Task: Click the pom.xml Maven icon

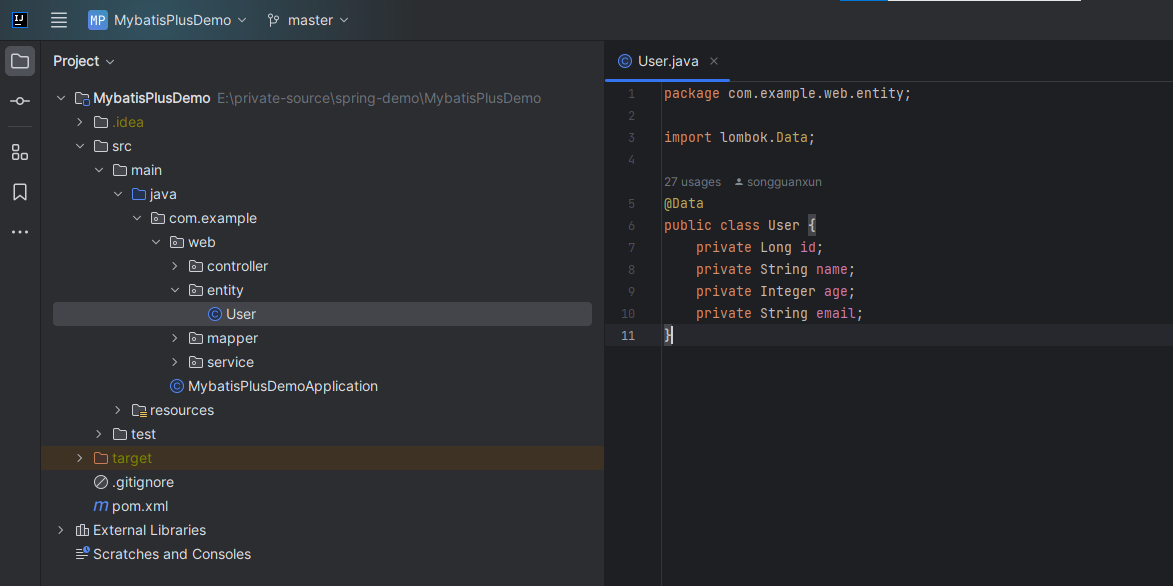Action: 100,506
